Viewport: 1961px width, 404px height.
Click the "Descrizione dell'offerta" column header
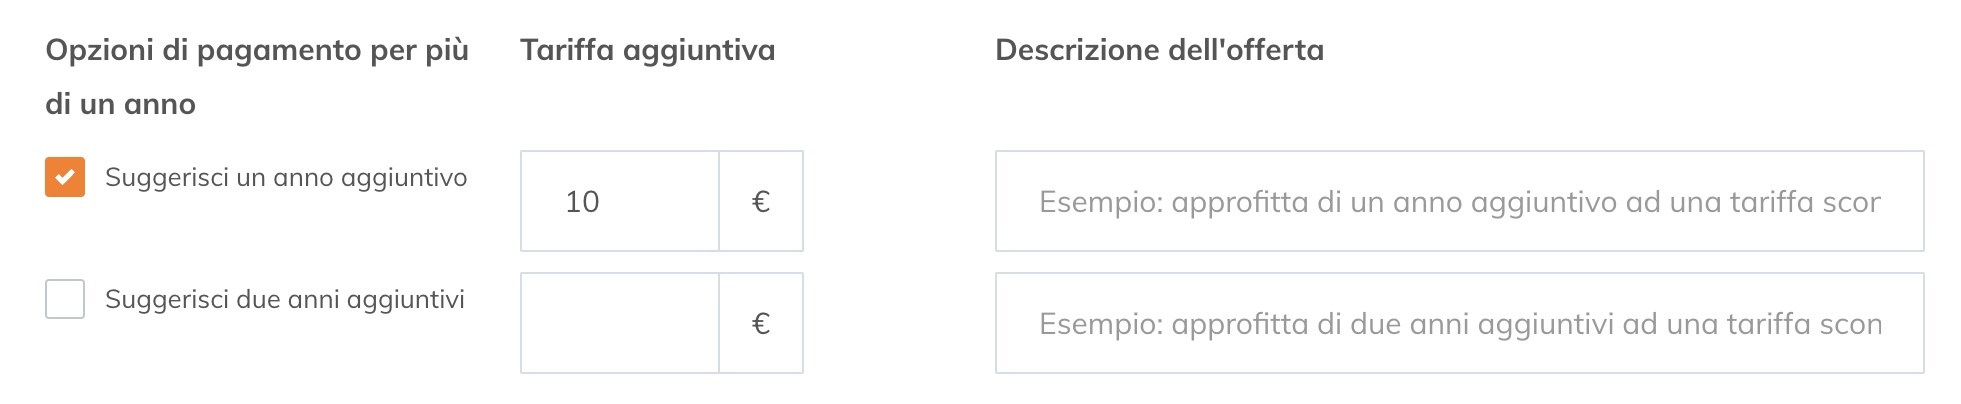coord(1159,50)
